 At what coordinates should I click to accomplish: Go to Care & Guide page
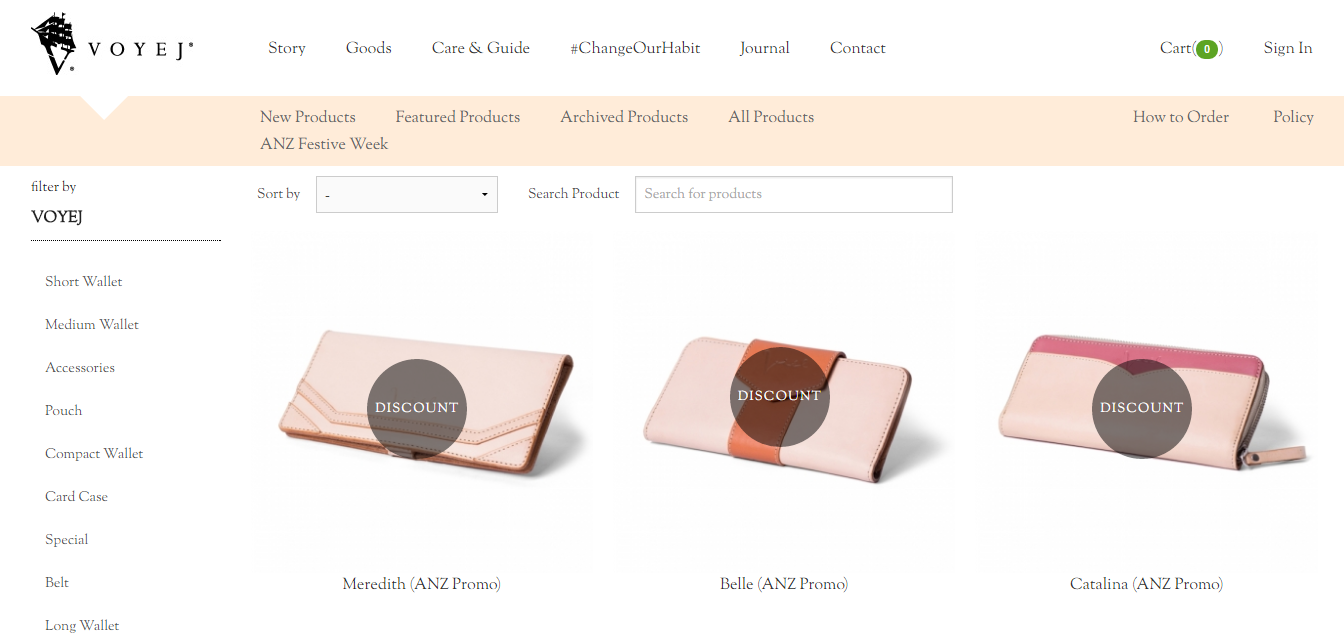481,48
